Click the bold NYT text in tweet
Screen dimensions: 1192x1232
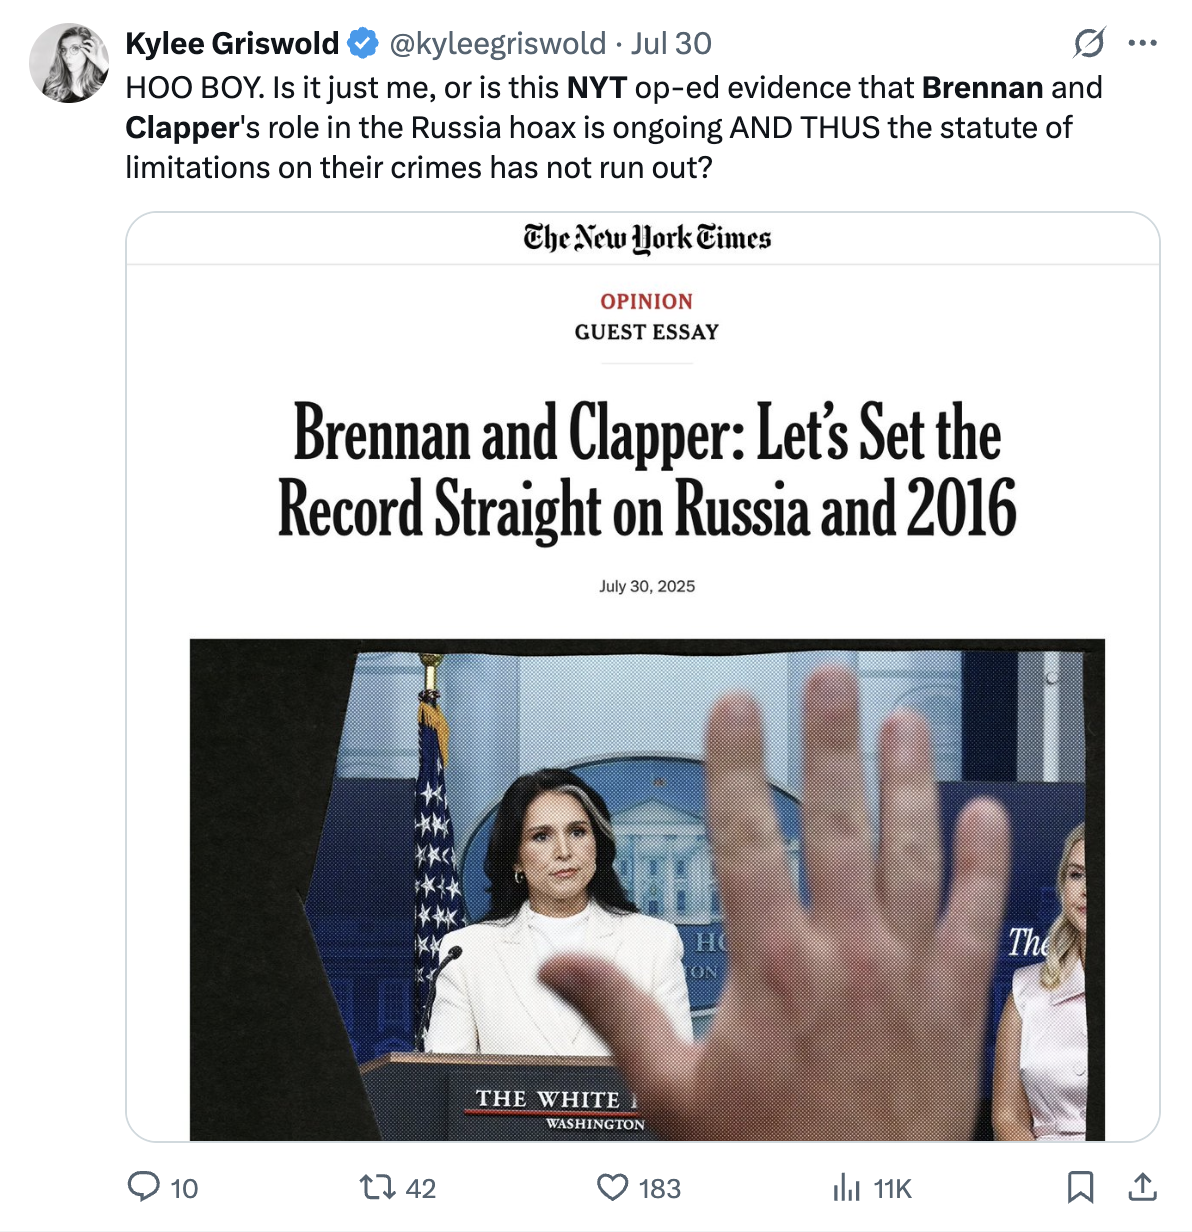596,88
